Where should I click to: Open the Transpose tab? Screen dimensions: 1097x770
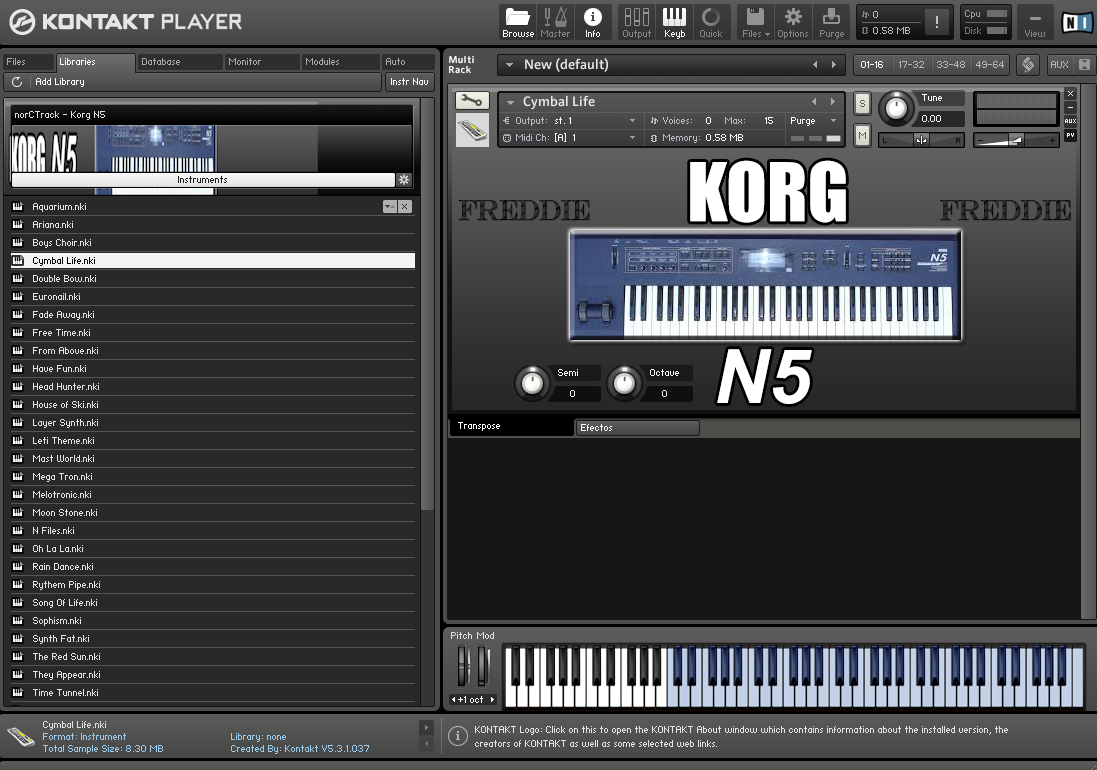tap(510, 426)
